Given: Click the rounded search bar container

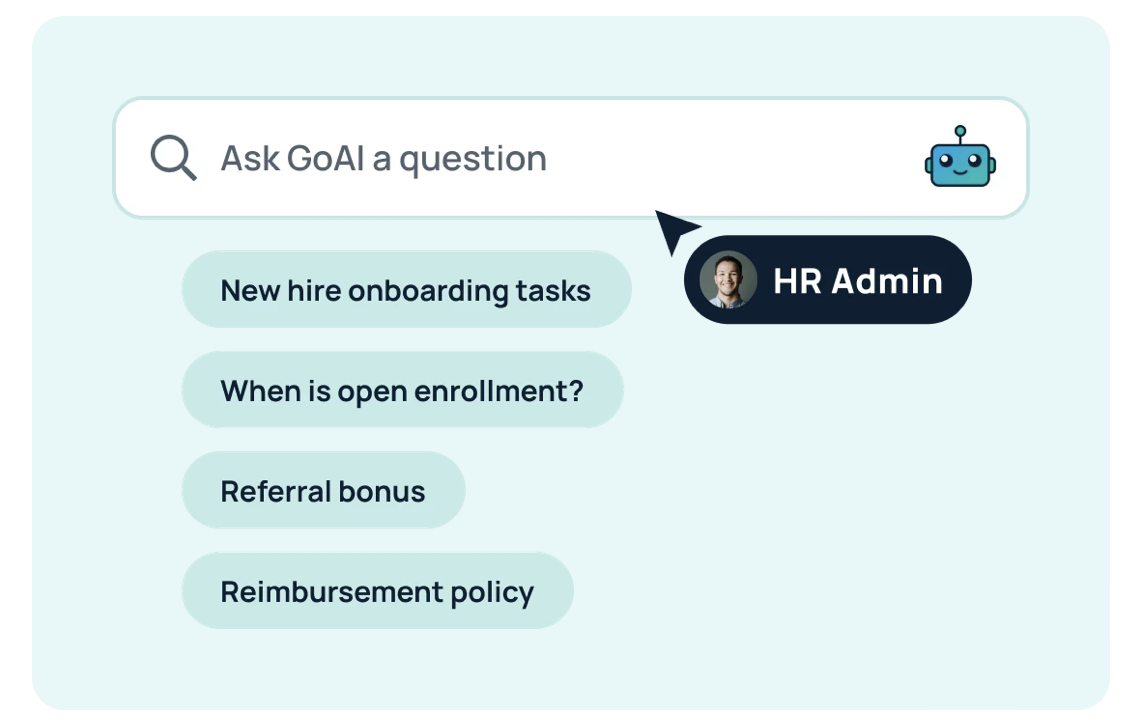Looking at the screenshot, I should (x=570, y=157).
